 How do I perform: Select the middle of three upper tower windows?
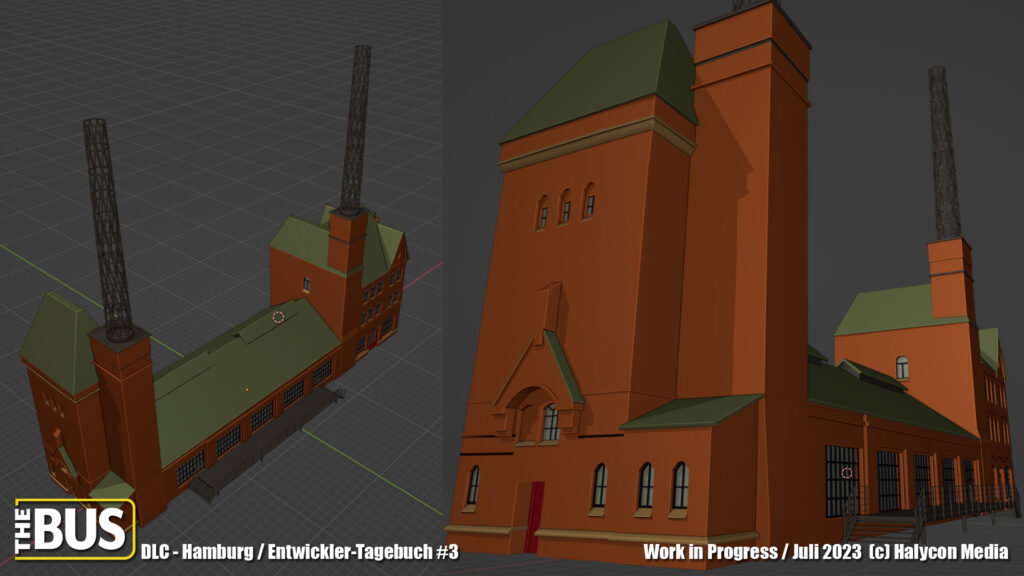[x=565, y=207]
